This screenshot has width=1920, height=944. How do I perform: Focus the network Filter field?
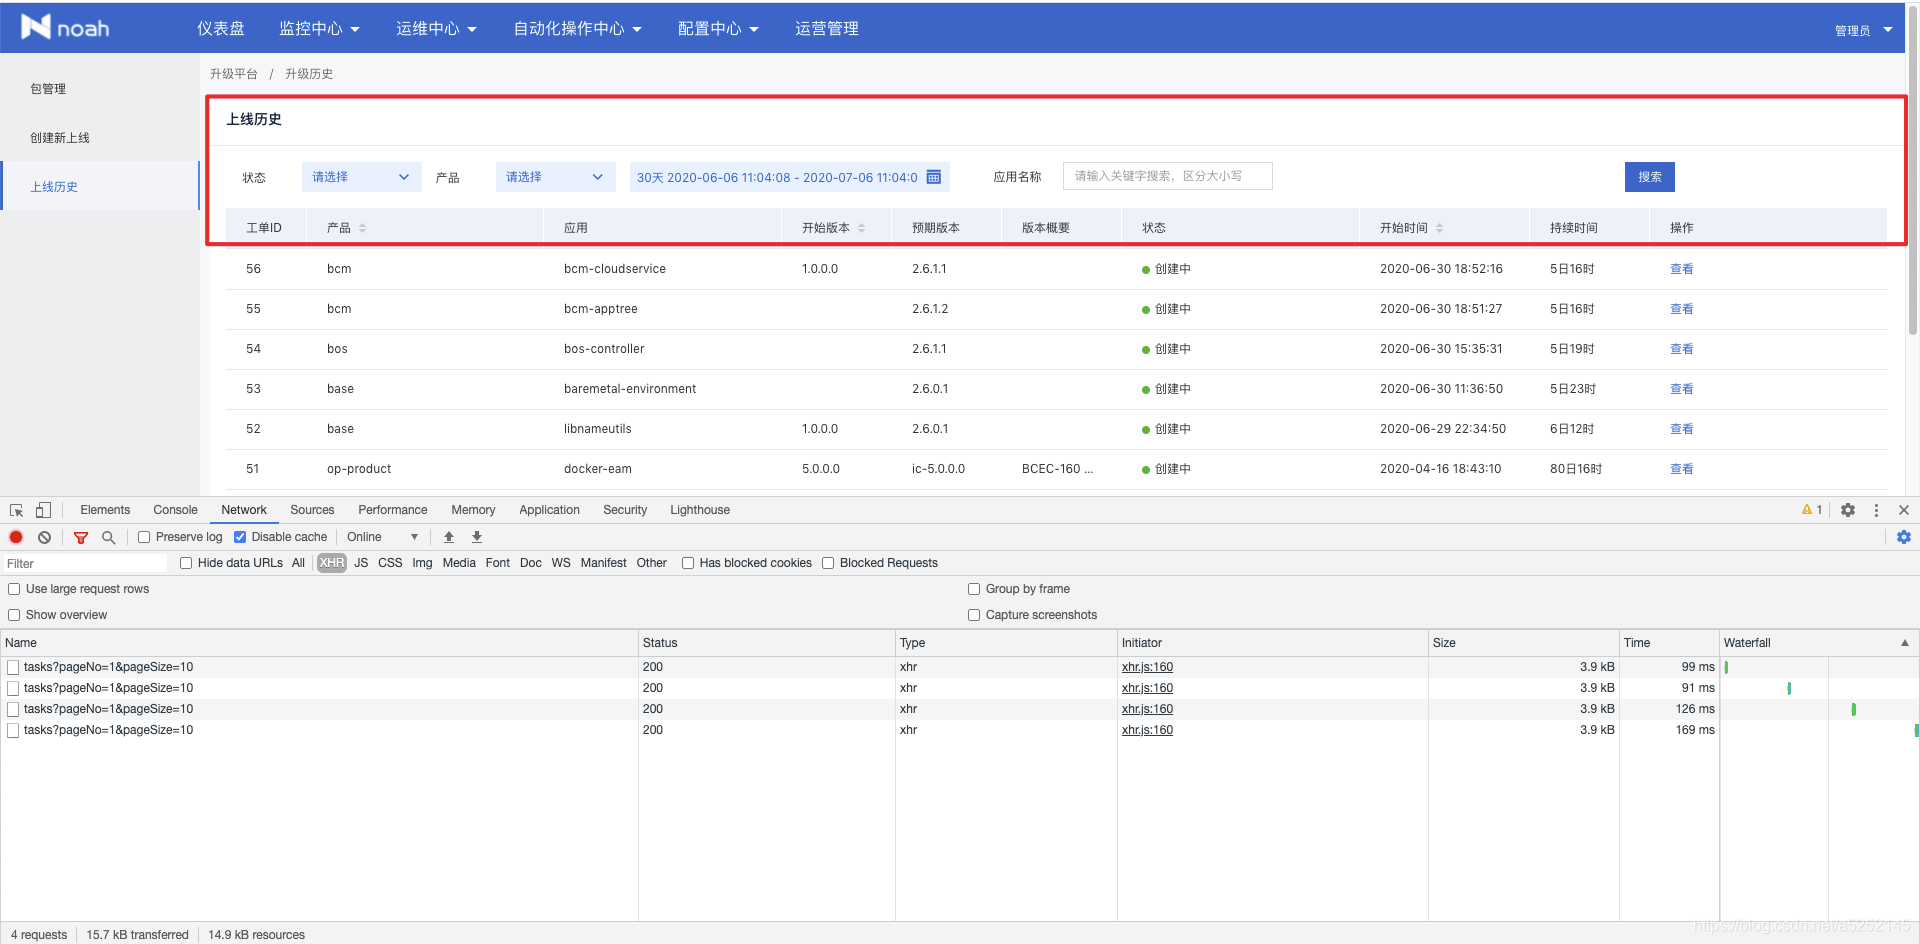point(86,564)
